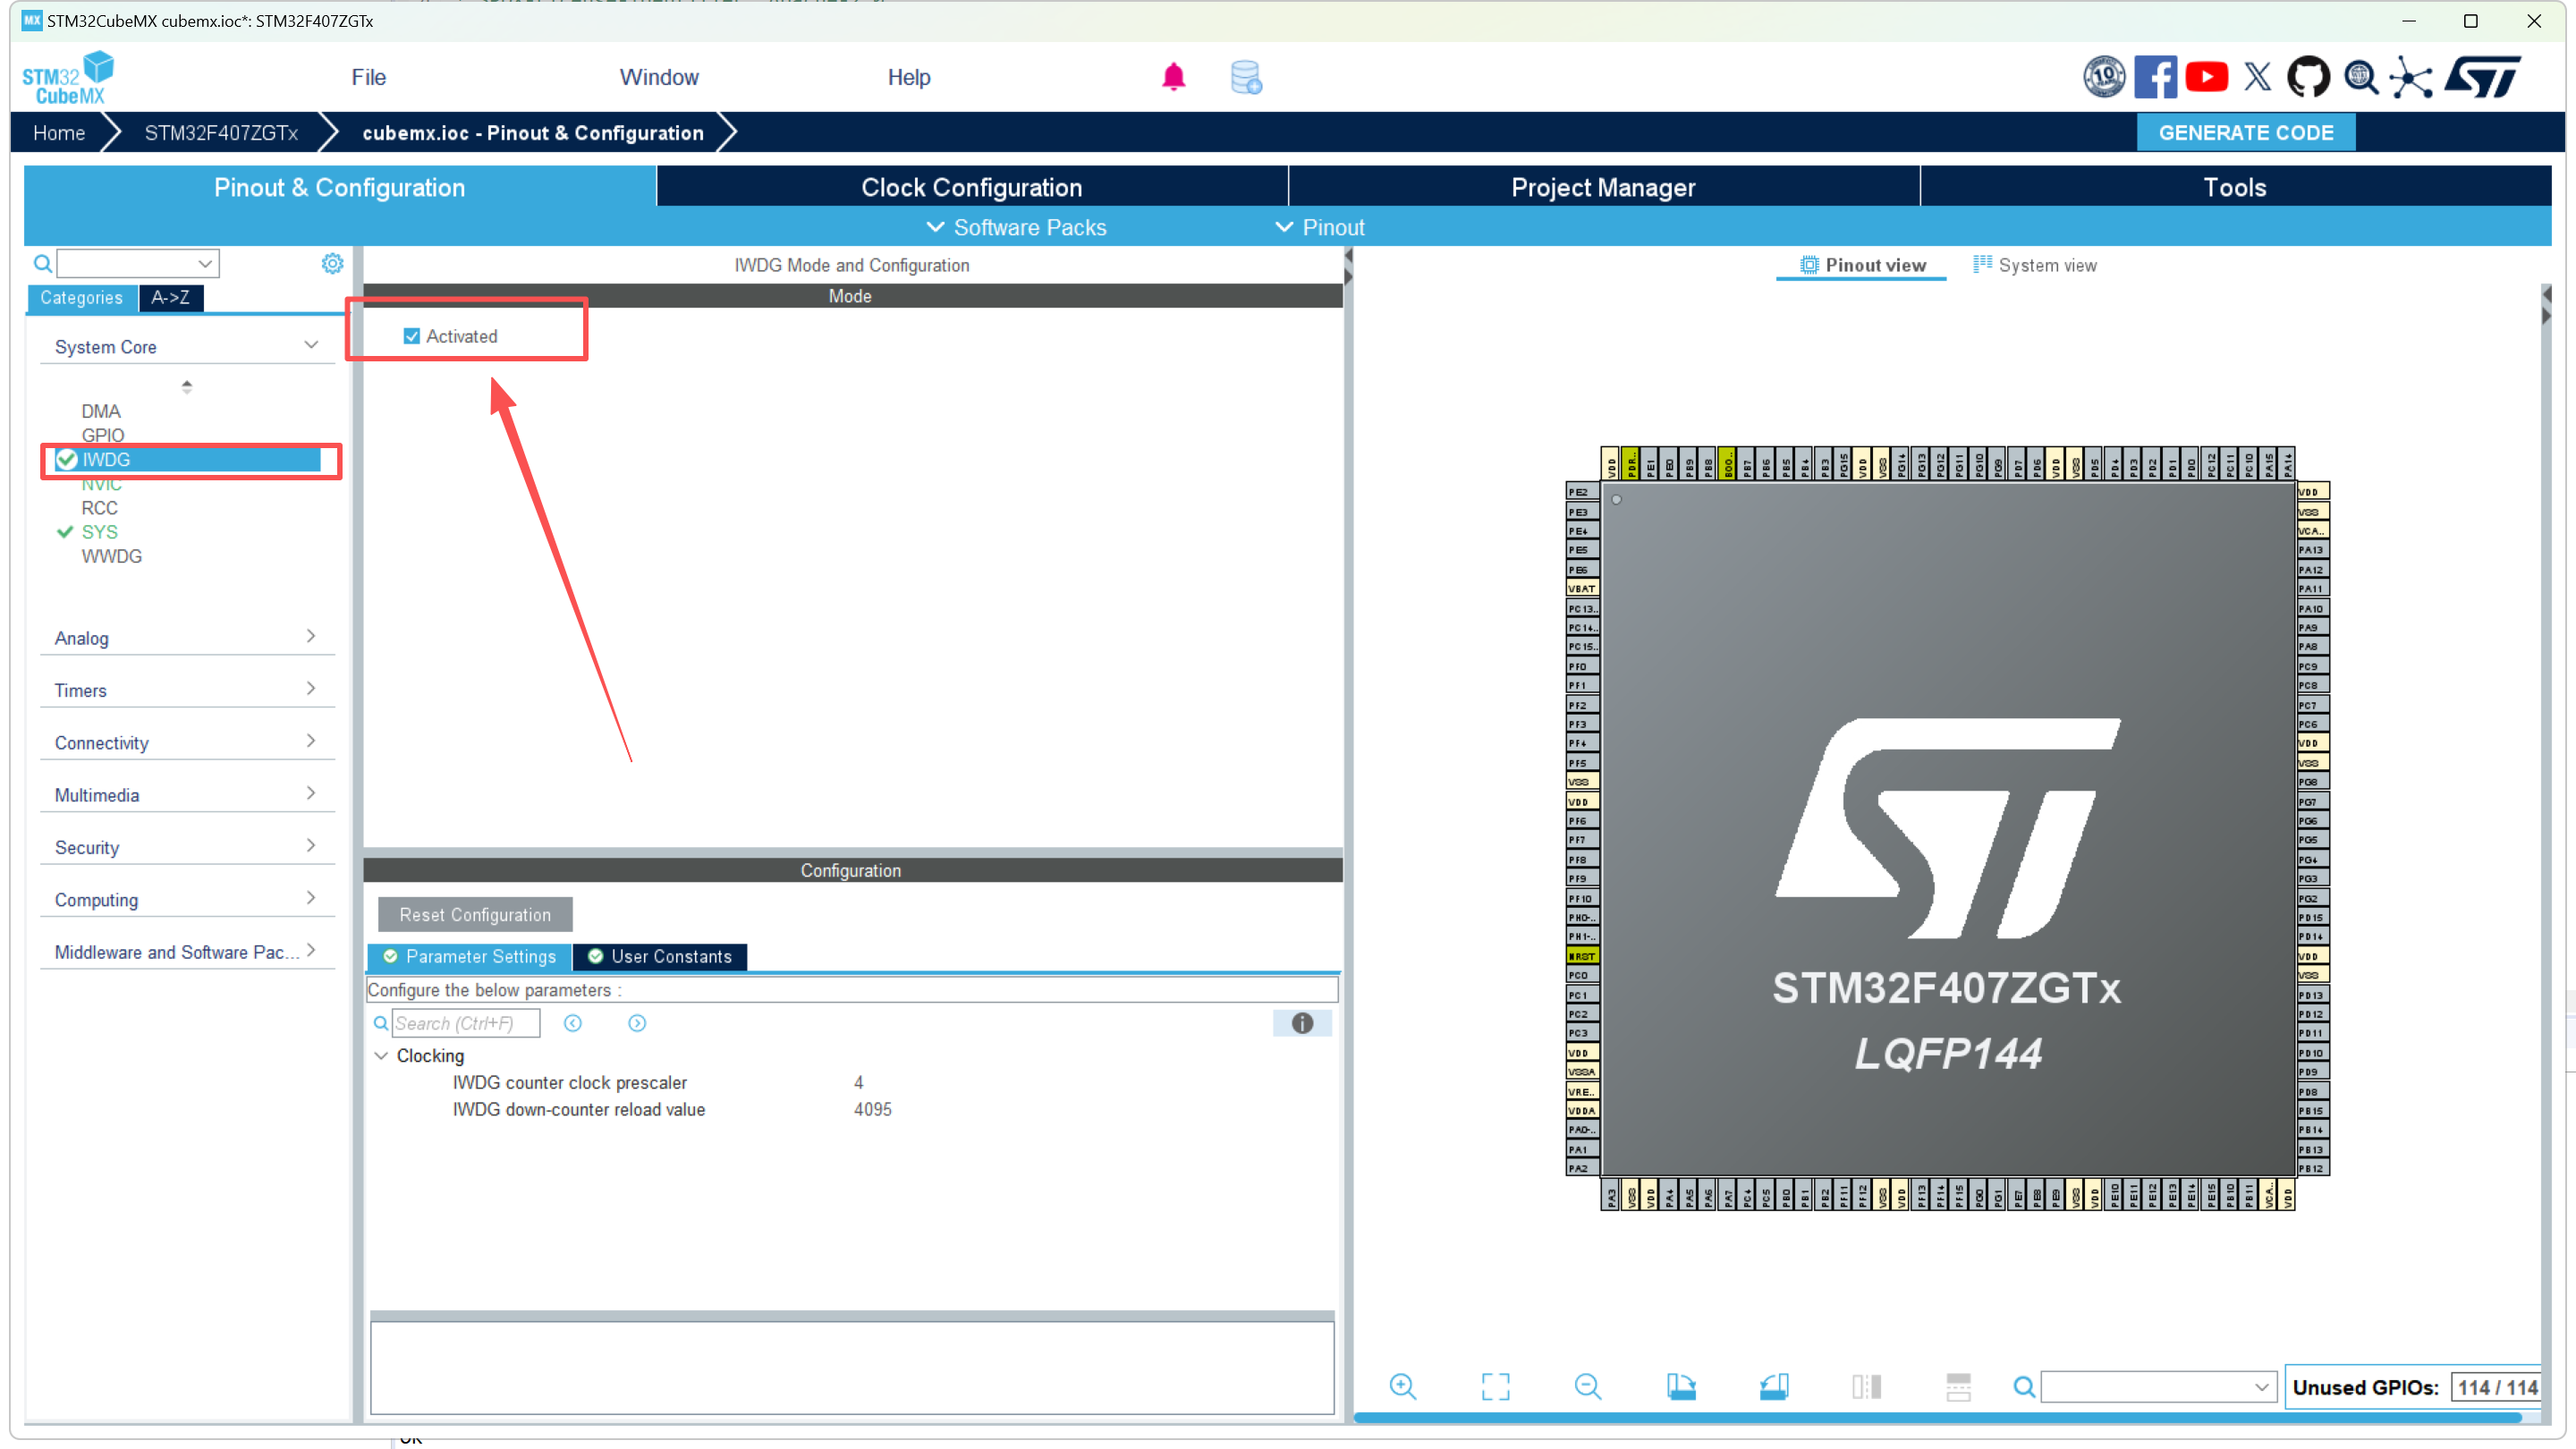Image resolution: width=2576 pixels, height=1449 pixels.
Task: Click Reset Configuration button
Action: point(475,914)
